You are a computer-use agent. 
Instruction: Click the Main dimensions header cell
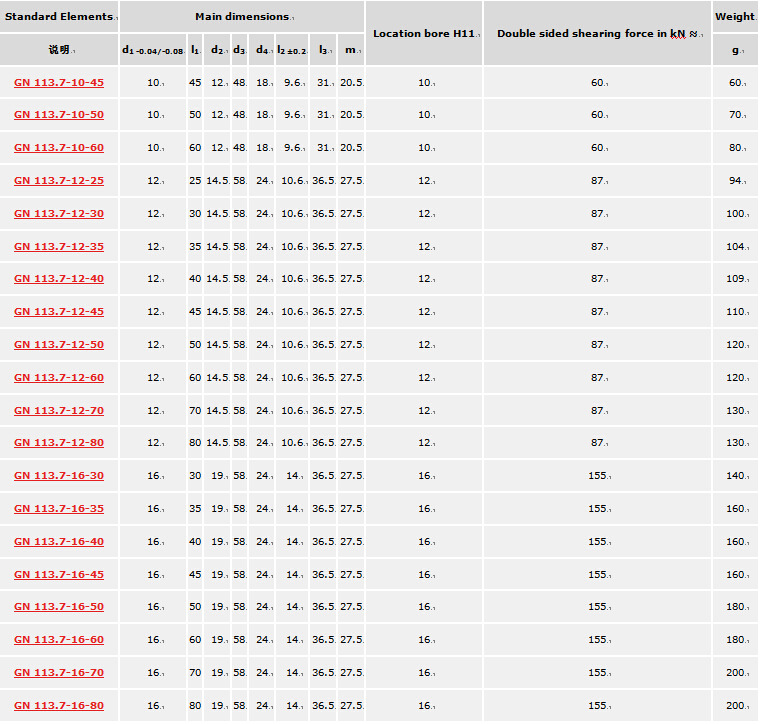[x=240, y=17]
